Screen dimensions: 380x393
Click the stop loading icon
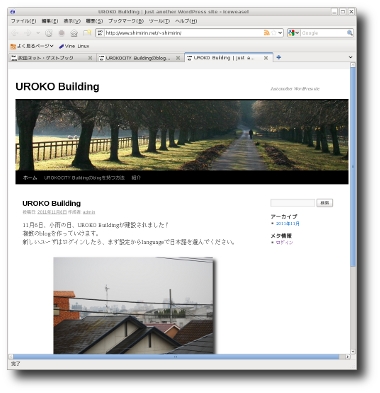coord(61,33)
